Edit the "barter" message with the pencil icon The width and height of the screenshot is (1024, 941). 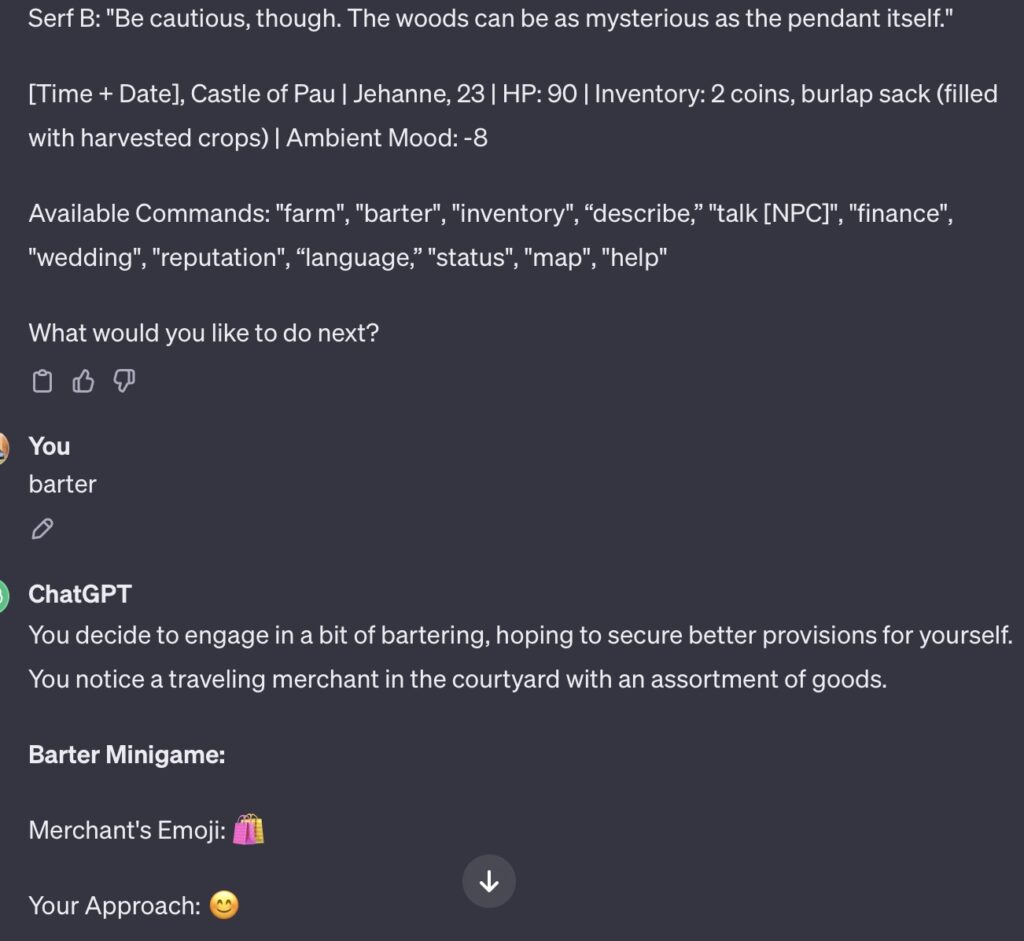tap(42, 528)
